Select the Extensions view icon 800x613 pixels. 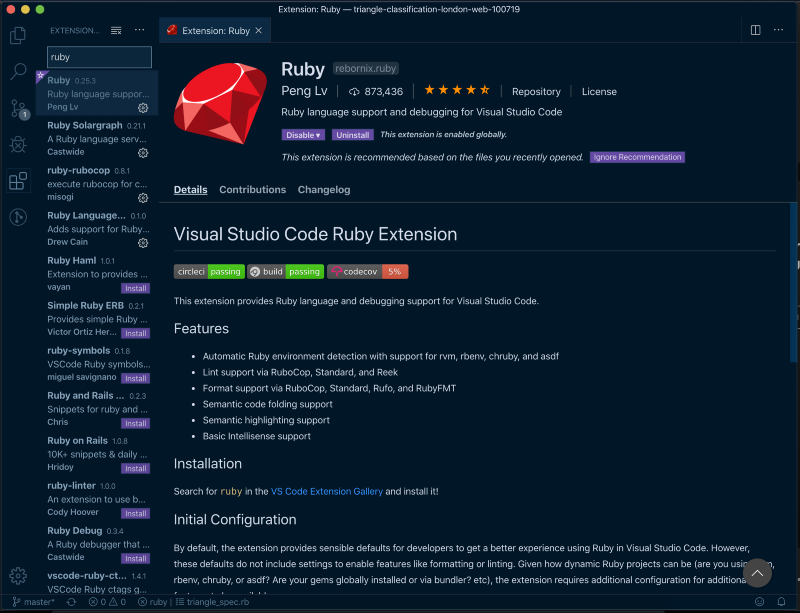18,181
